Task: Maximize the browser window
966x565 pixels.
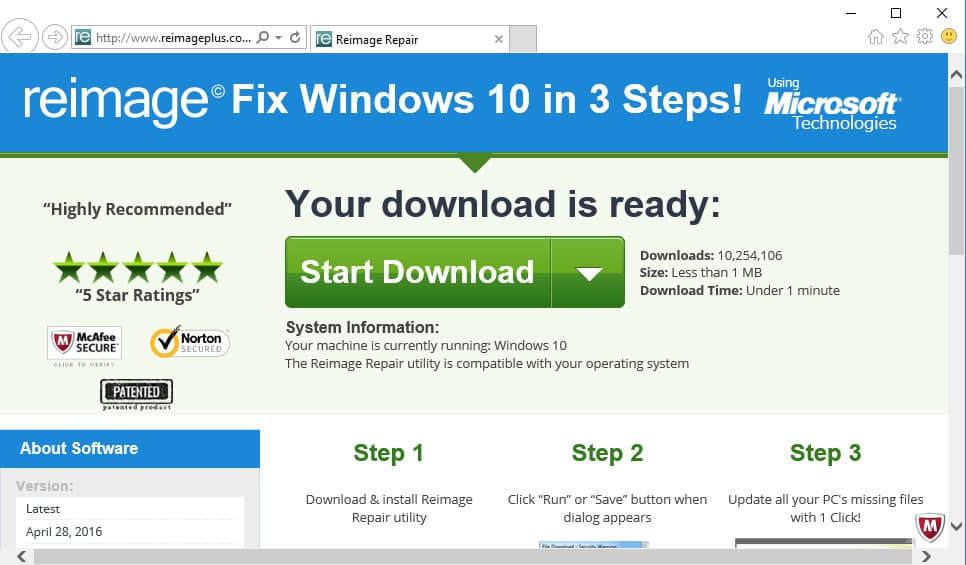Action: pos(896,13)
